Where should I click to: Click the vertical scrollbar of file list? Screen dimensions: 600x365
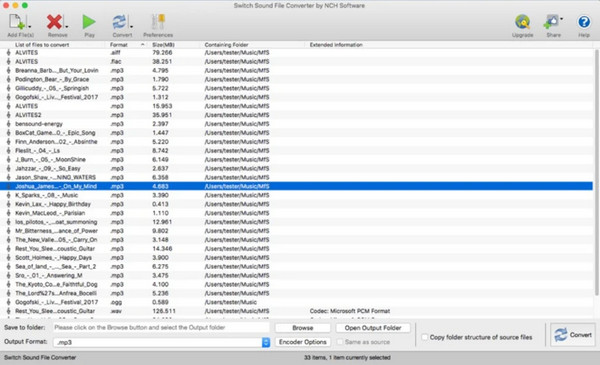(597, 172)
